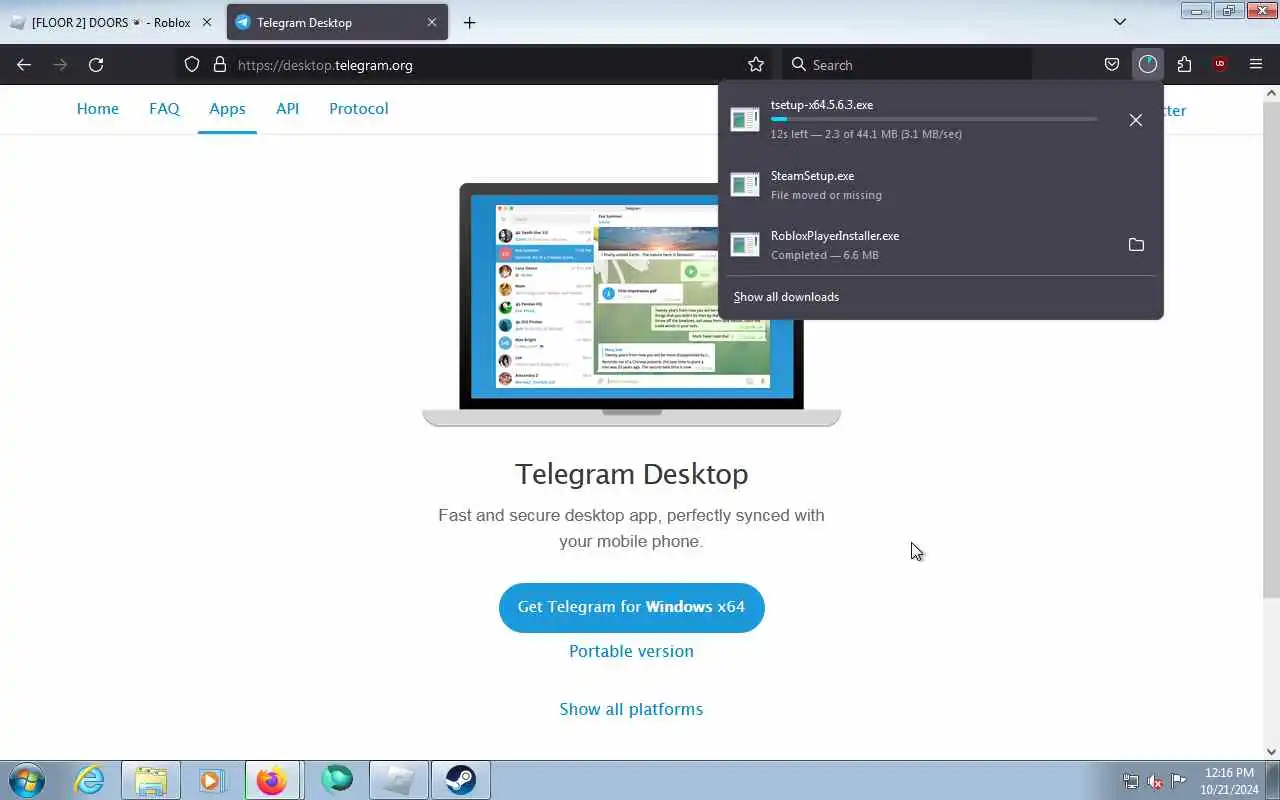Open the API navigation link

click(287, 109)
